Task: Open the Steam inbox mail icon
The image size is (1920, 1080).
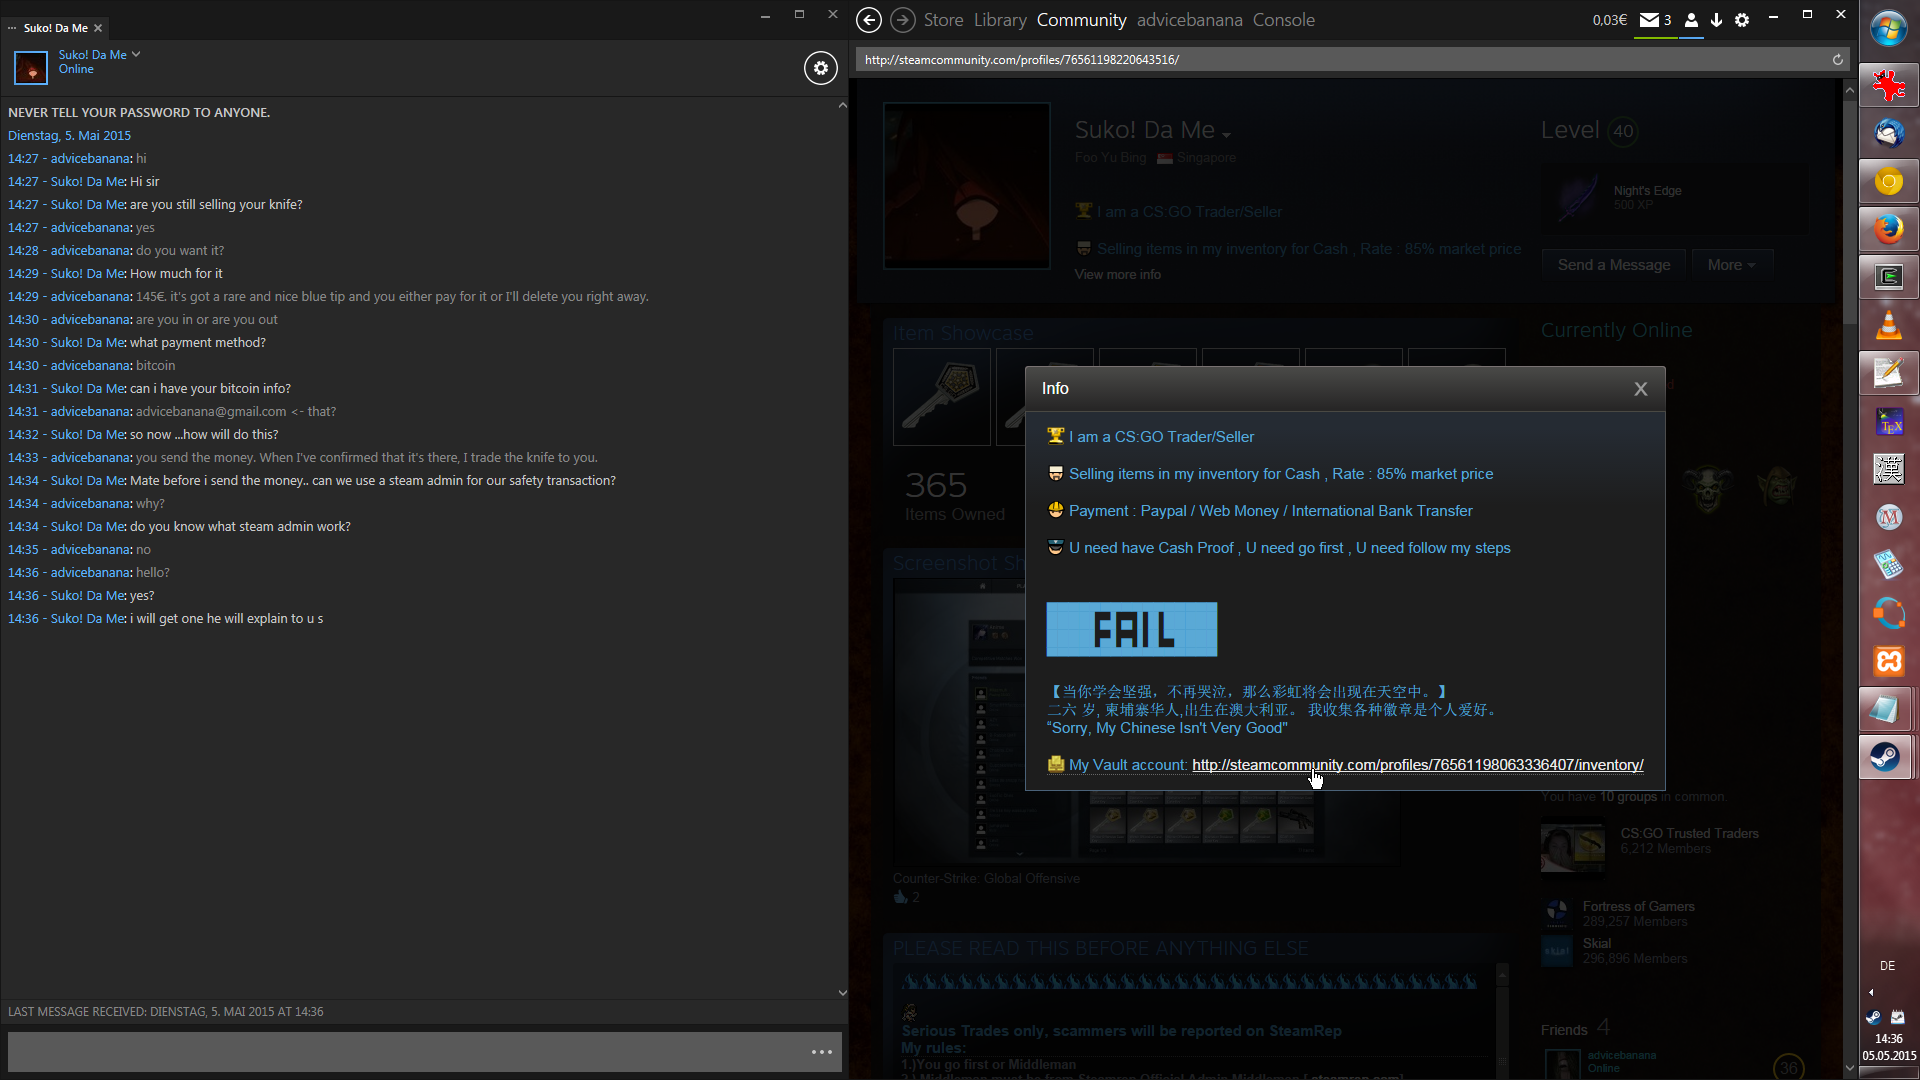Action: pos(1650,20)
